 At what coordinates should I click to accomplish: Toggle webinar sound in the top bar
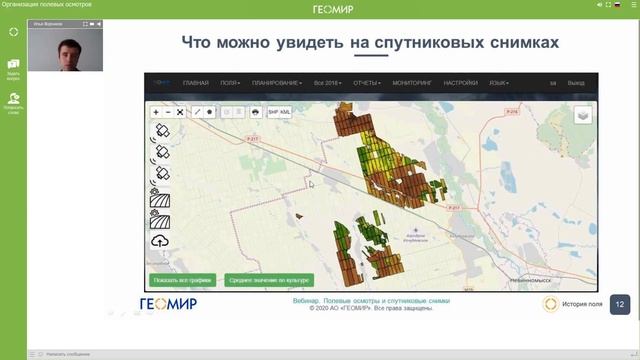tap(600, 4)
